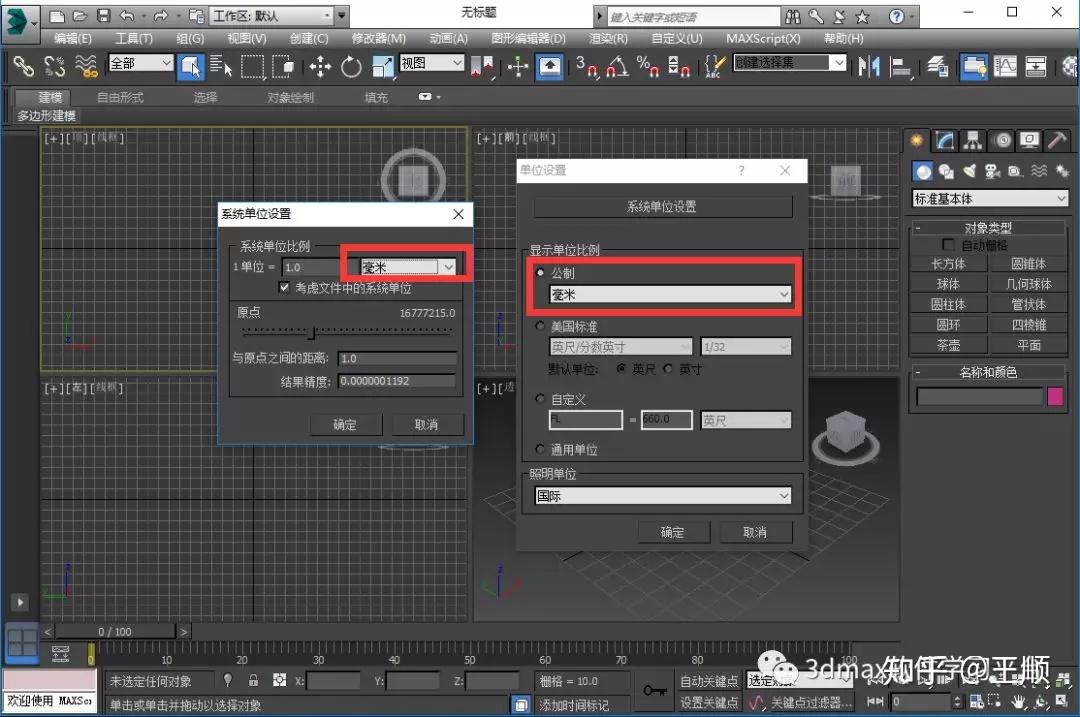Open the workspace 工作区 dropdown
This screenshot has height=717, width=1080.
pos(272,15)
